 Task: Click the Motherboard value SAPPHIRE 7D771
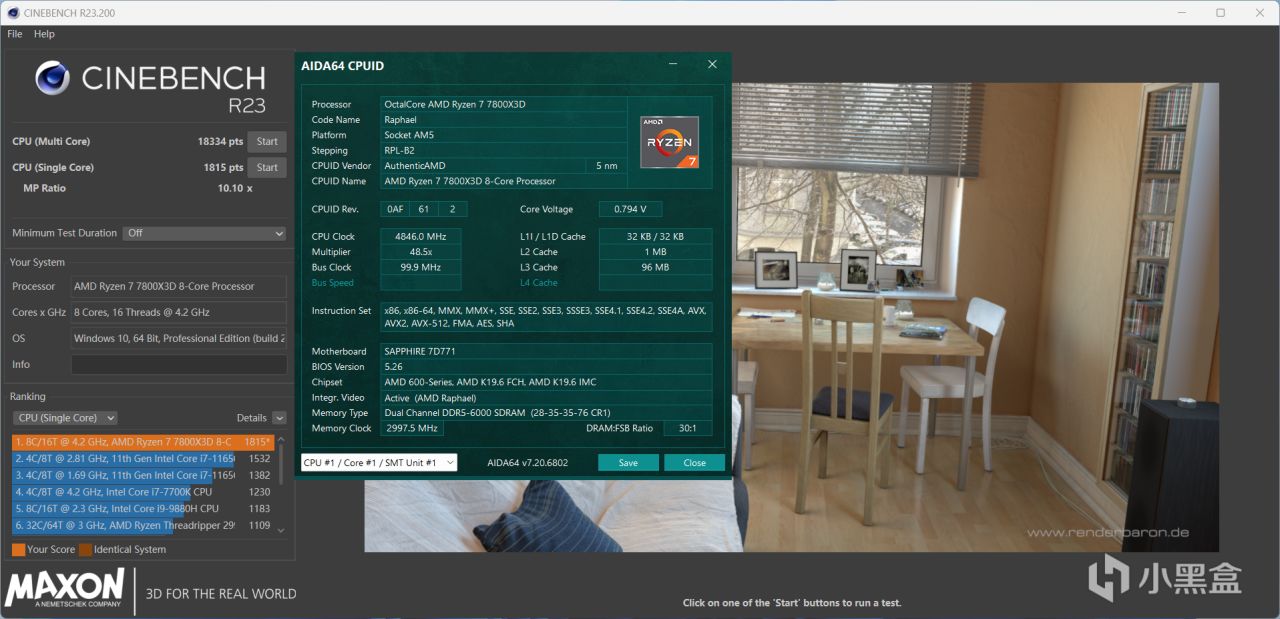546,351
